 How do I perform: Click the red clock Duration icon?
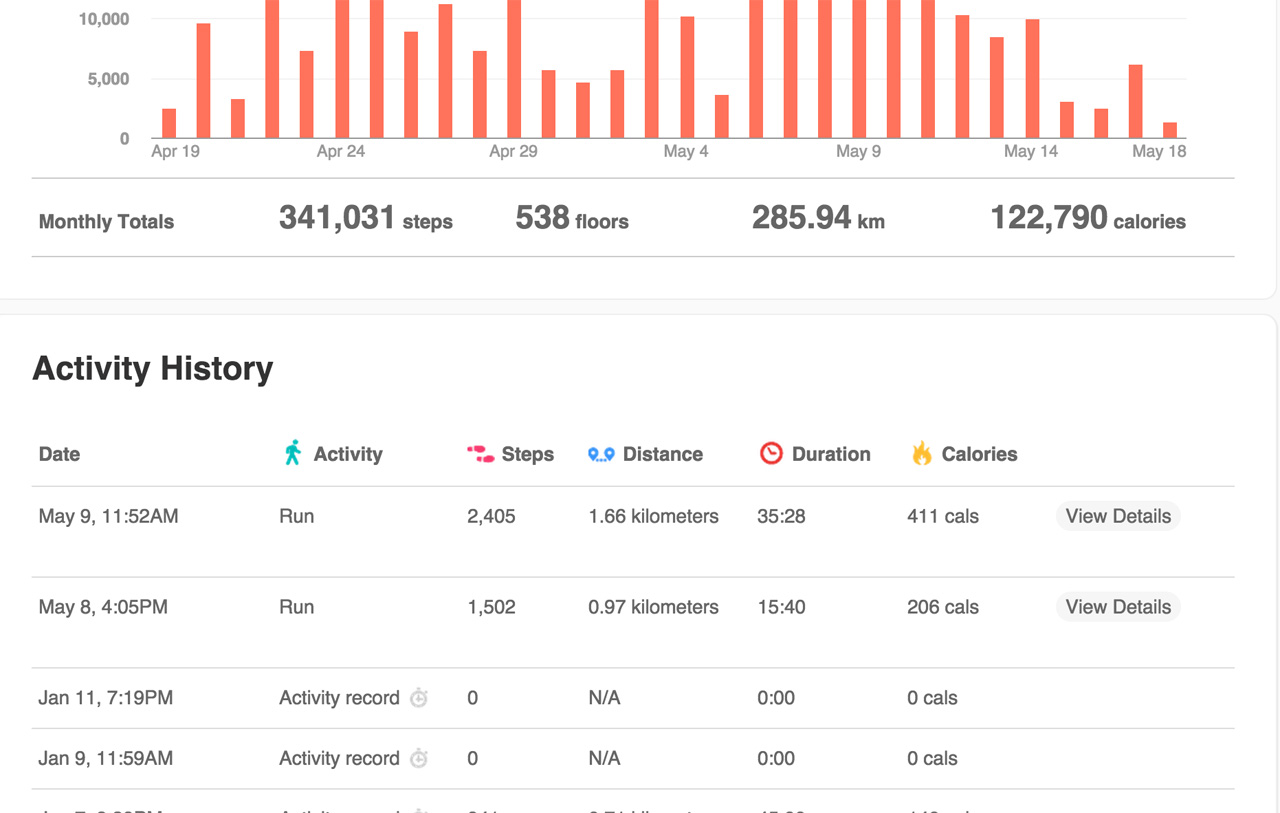(771, 453)
